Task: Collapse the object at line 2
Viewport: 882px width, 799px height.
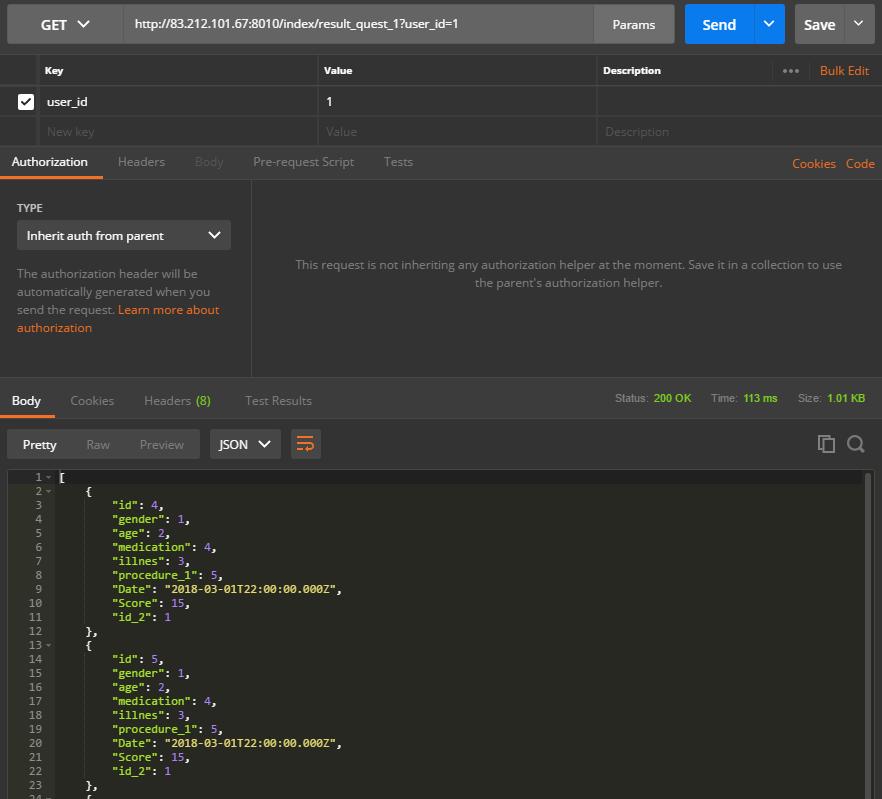Action: tap(48, 491)
